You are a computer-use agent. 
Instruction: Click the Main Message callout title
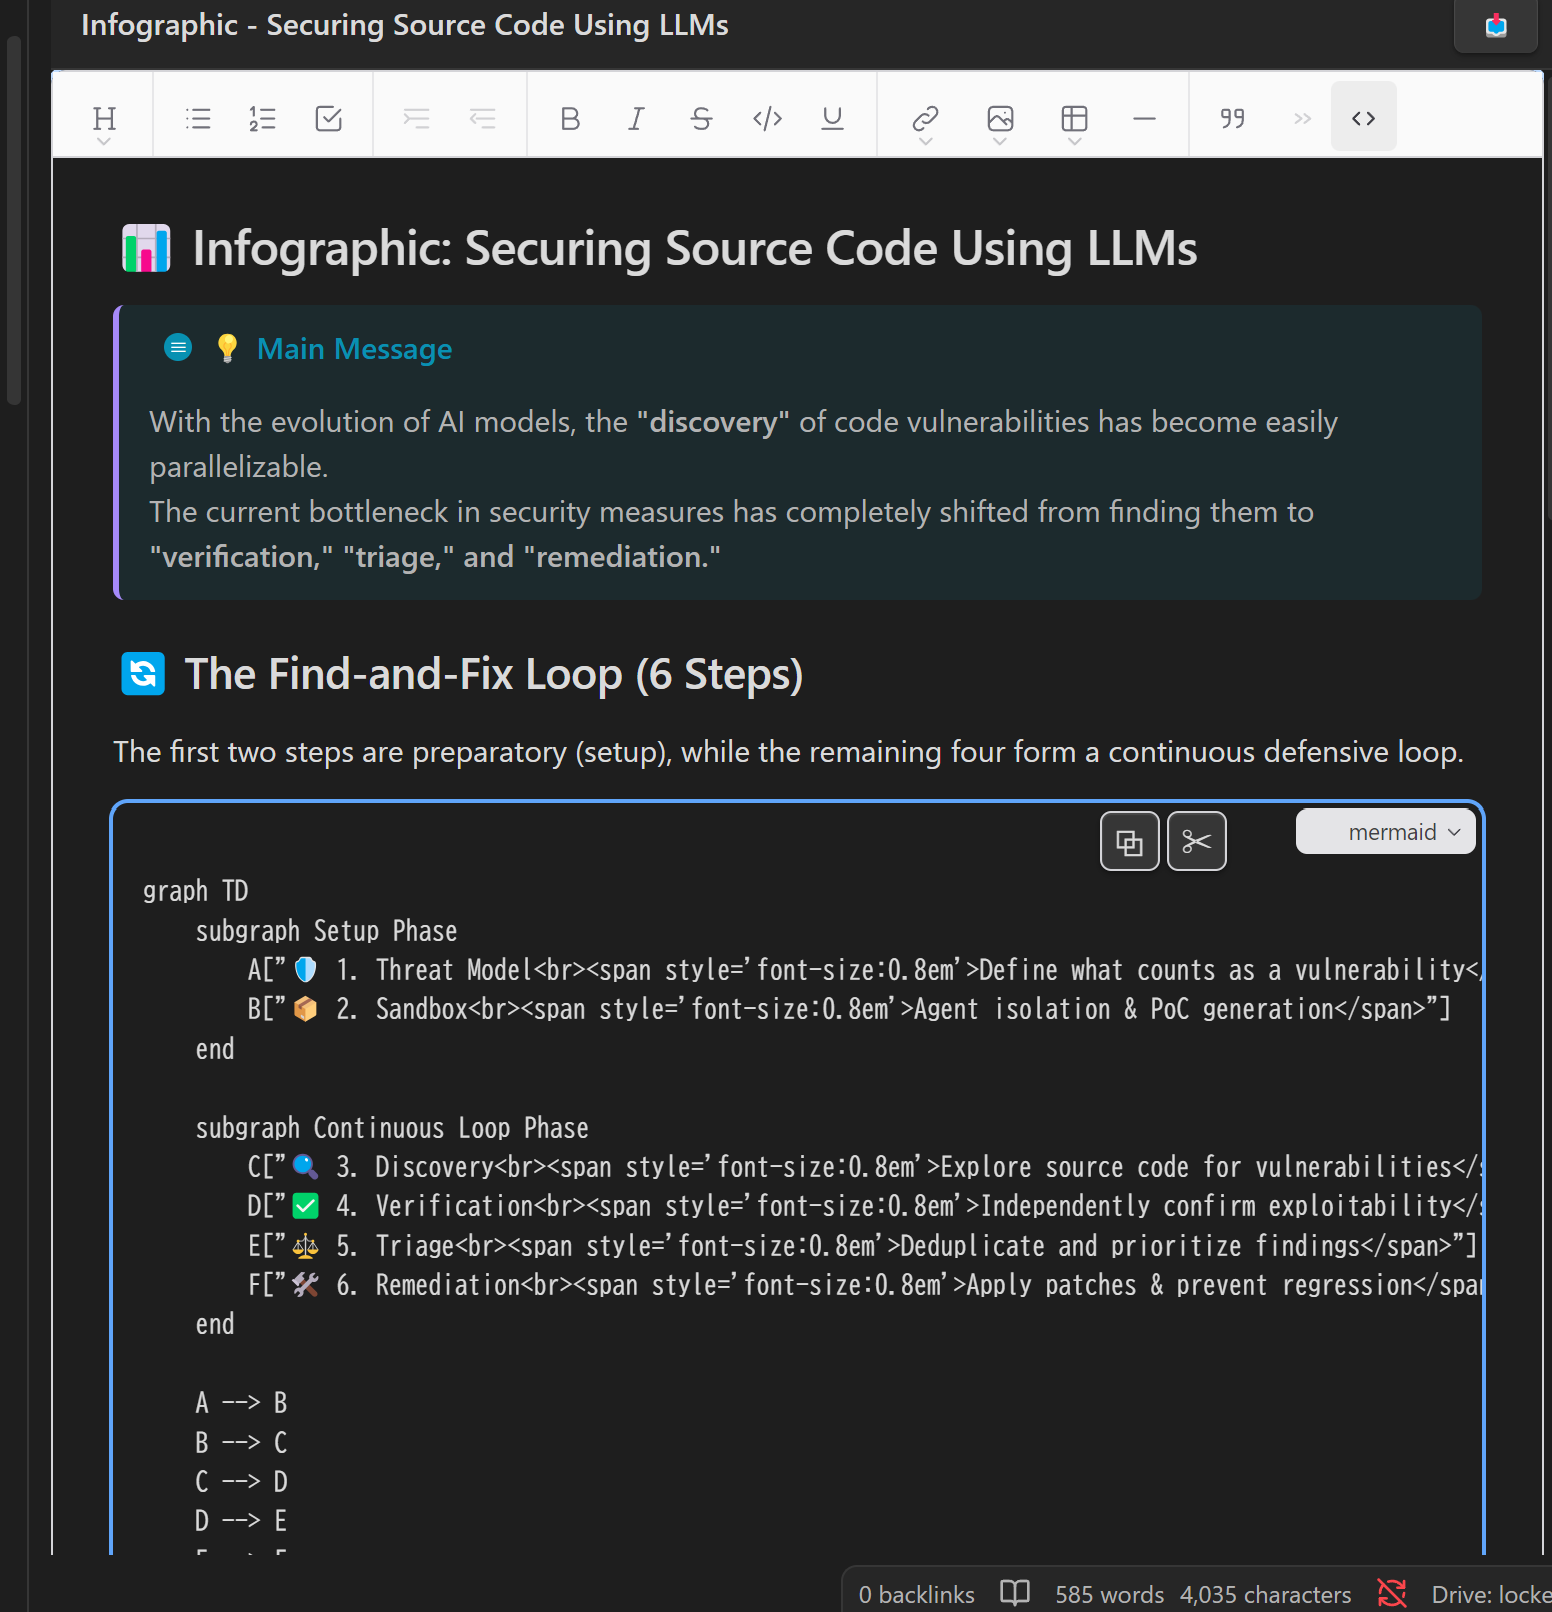tap(354, 349)
